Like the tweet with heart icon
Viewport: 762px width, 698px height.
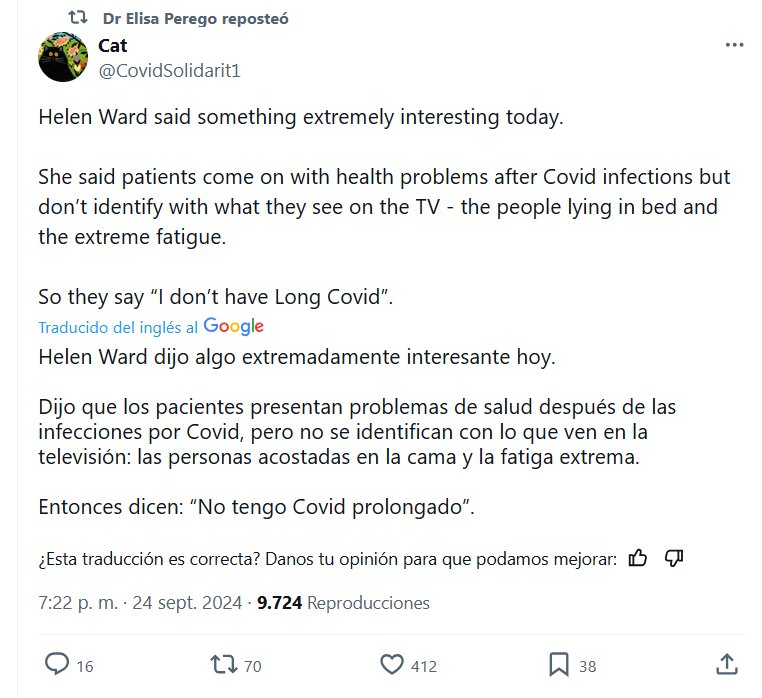tap(392, 665)
